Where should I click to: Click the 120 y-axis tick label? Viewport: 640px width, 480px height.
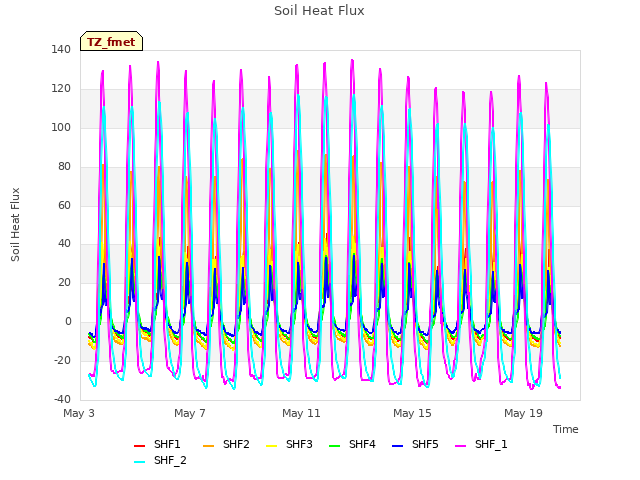coord(61,89)
